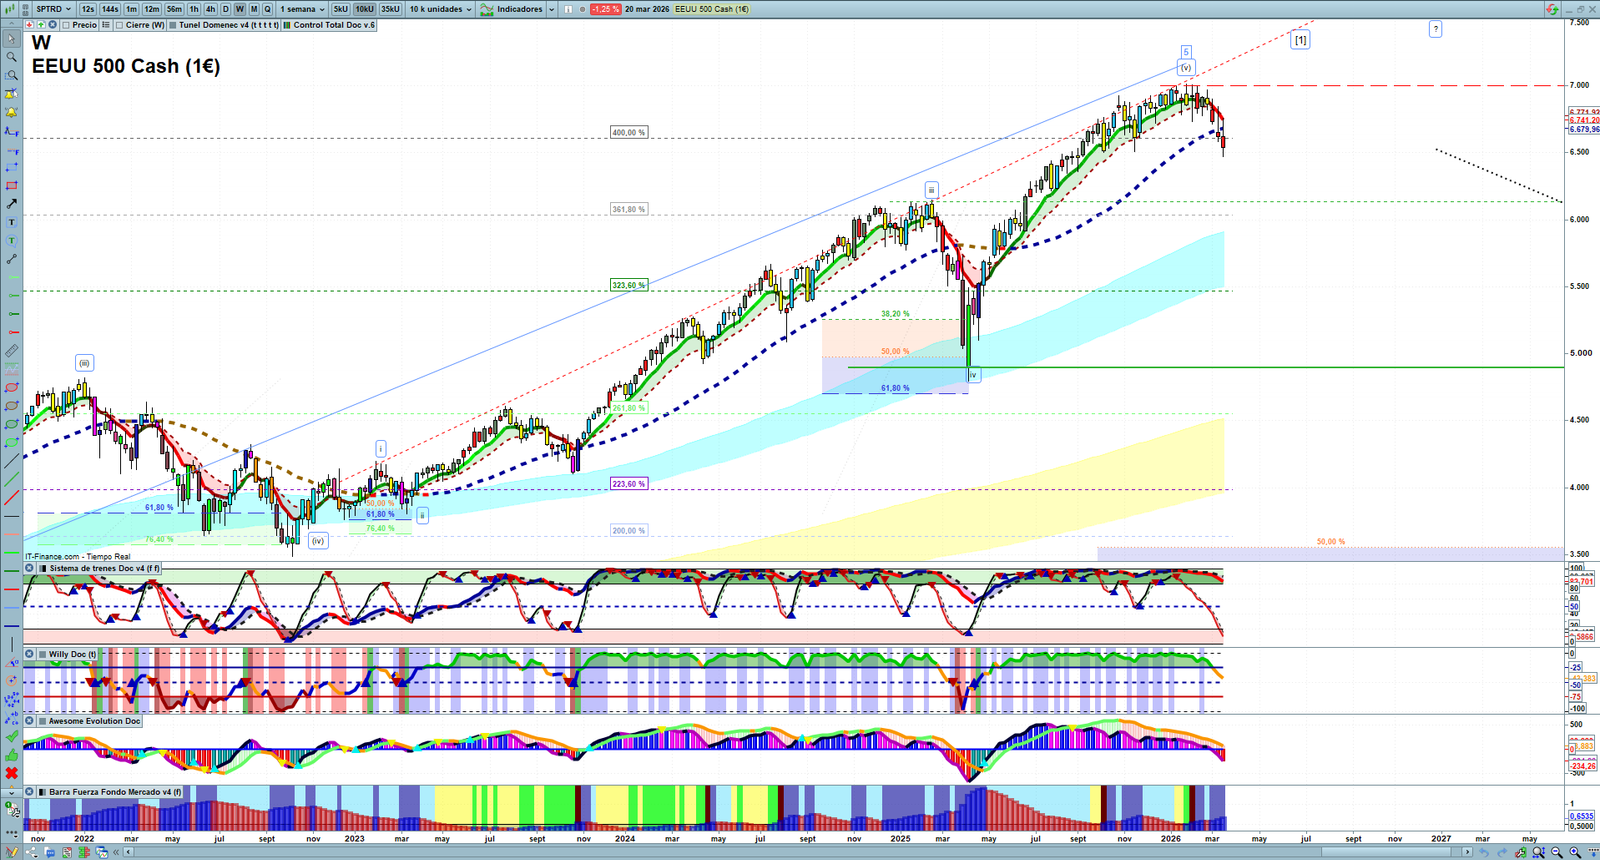
Task: Select the boxed T text tool
Action: 11,222
